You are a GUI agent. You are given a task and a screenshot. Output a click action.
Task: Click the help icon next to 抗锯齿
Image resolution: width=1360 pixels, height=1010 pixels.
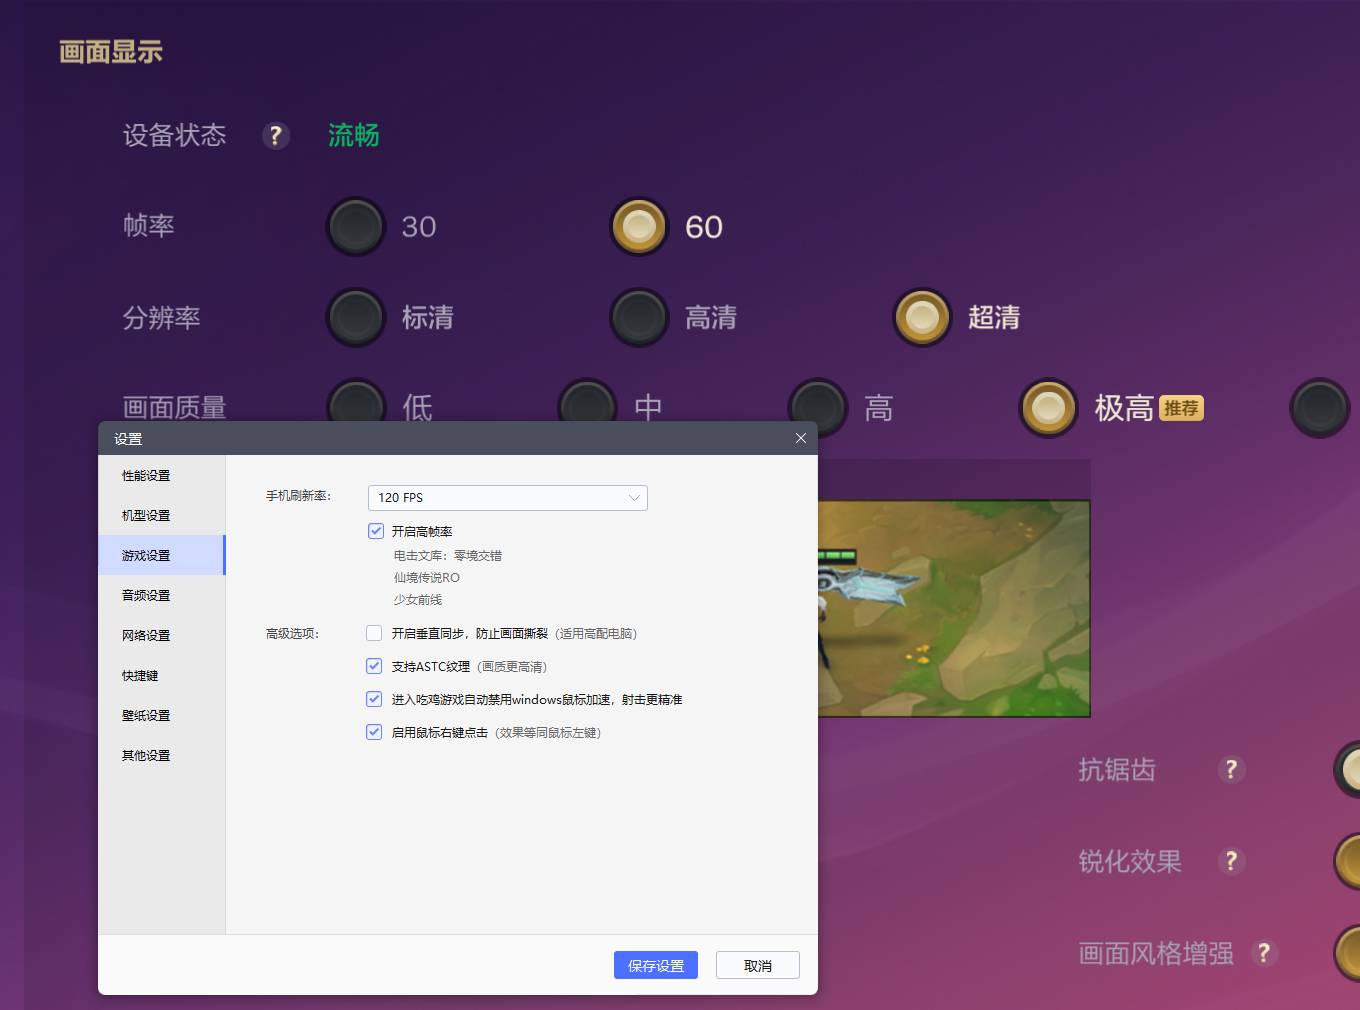pyautogui.click(x=1231, y=769)
